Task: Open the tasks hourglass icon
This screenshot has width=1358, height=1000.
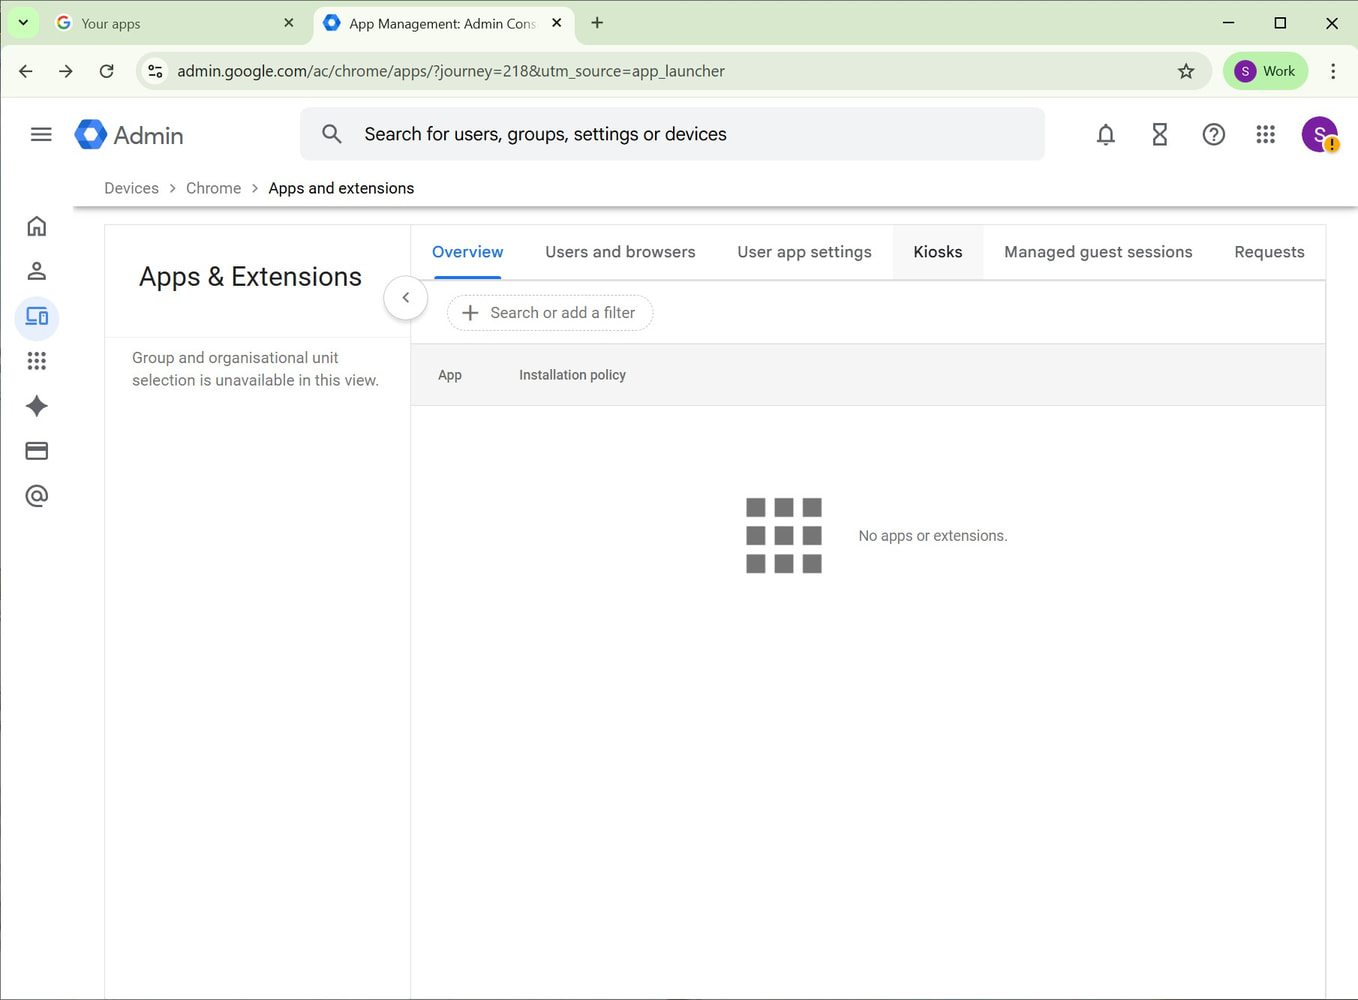Action: coord(1159,134)
